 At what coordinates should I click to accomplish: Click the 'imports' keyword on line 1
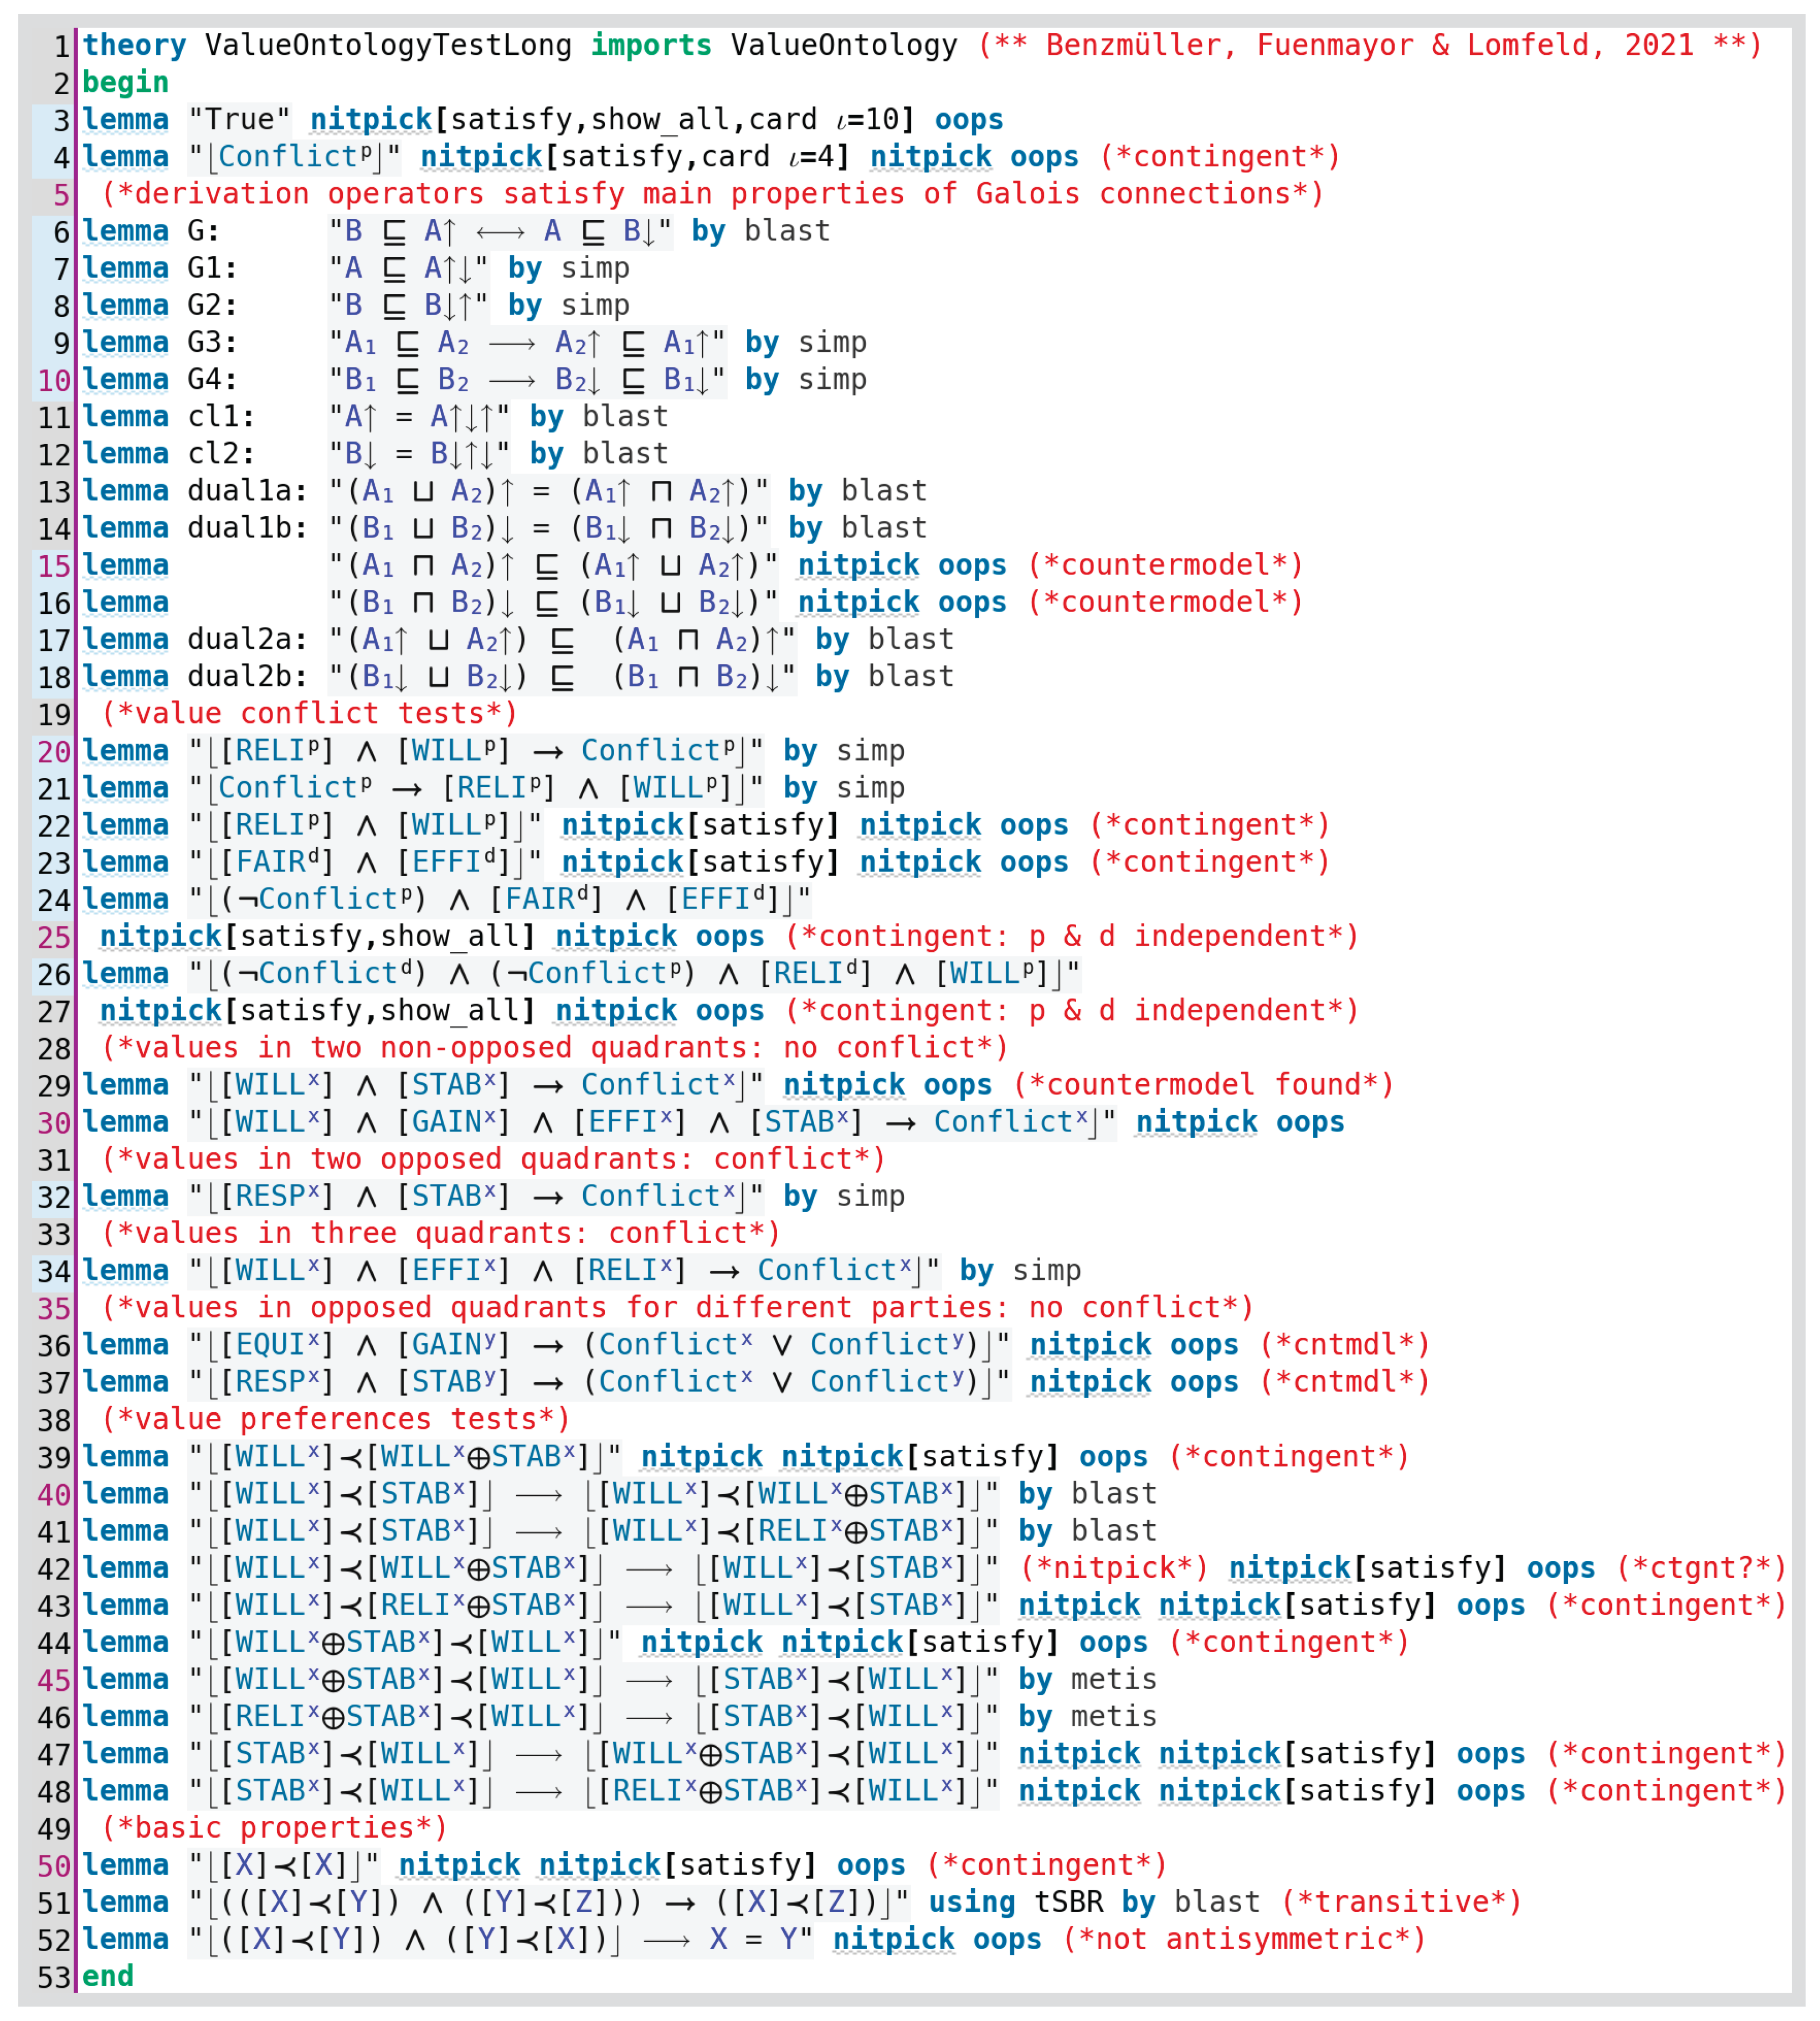[651, 45]
